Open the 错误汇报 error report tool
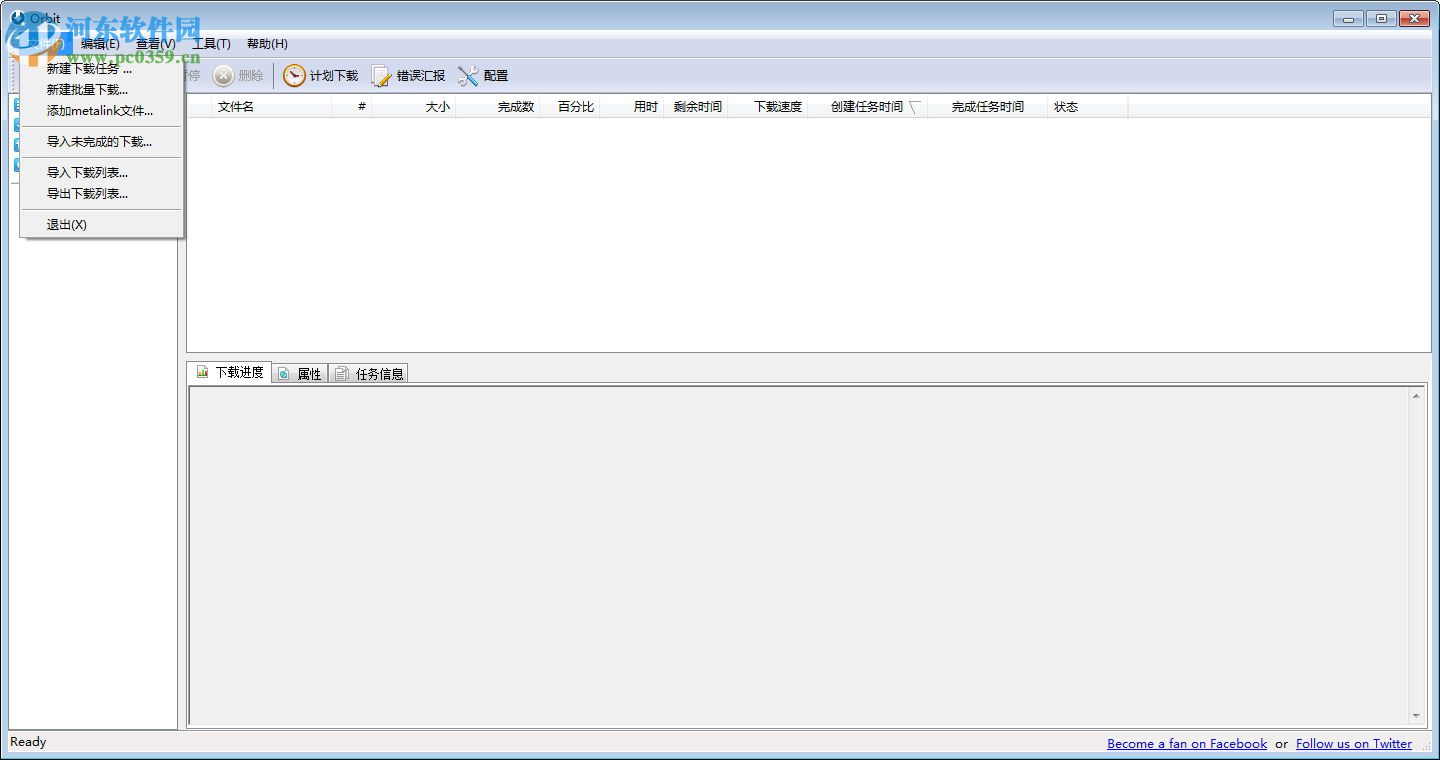The width and height of the screenshot is (1440, 760). point(410,75)
